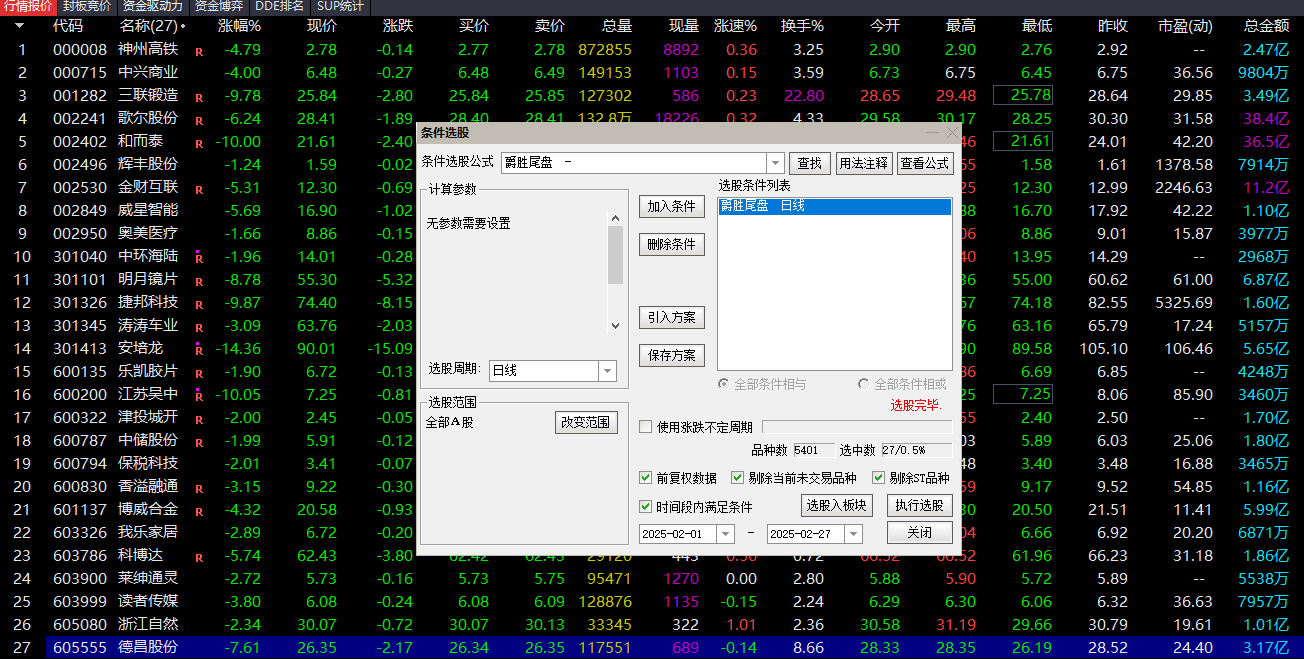This screenshot has width=1304, height=659.
Task: Select the SUP统计 tab
Action: point(337,7)
